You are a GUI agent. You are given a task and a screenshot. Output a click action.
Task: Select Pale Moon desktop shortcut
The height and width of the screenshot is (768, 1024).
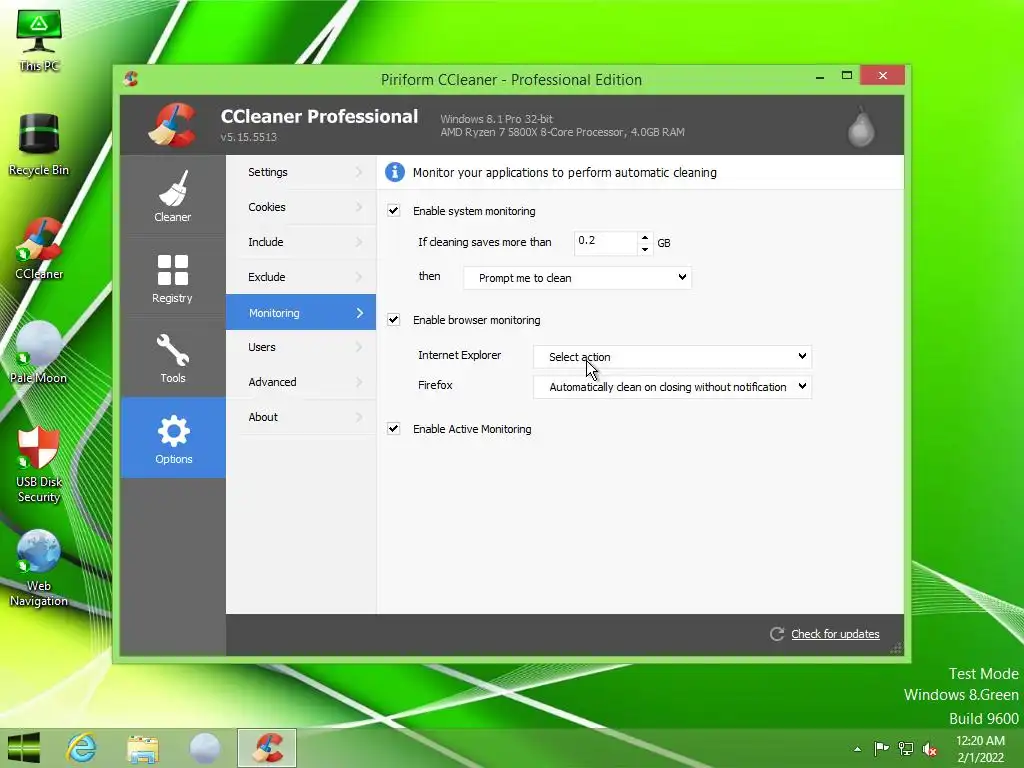39,353
